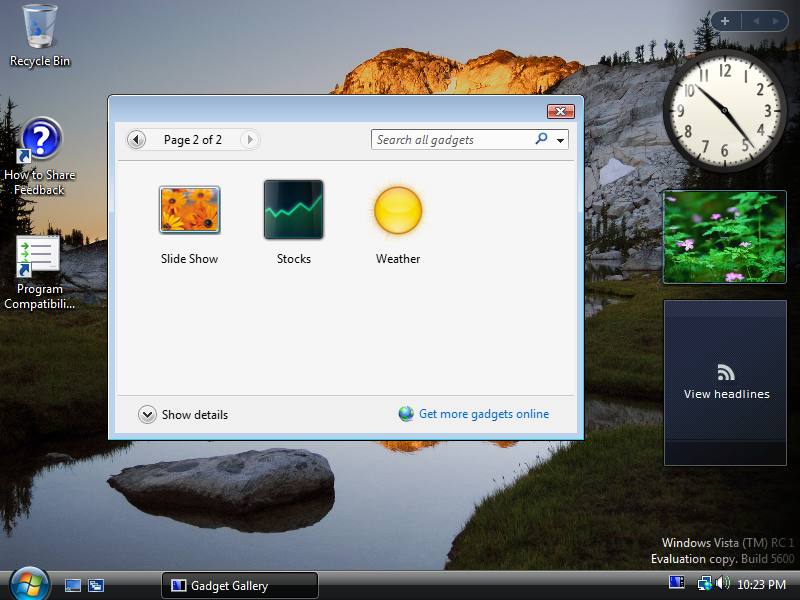This screenshot has width=800, height=600.
Task: Open the Windows Start orb
Action: click(x=30, y=584)
